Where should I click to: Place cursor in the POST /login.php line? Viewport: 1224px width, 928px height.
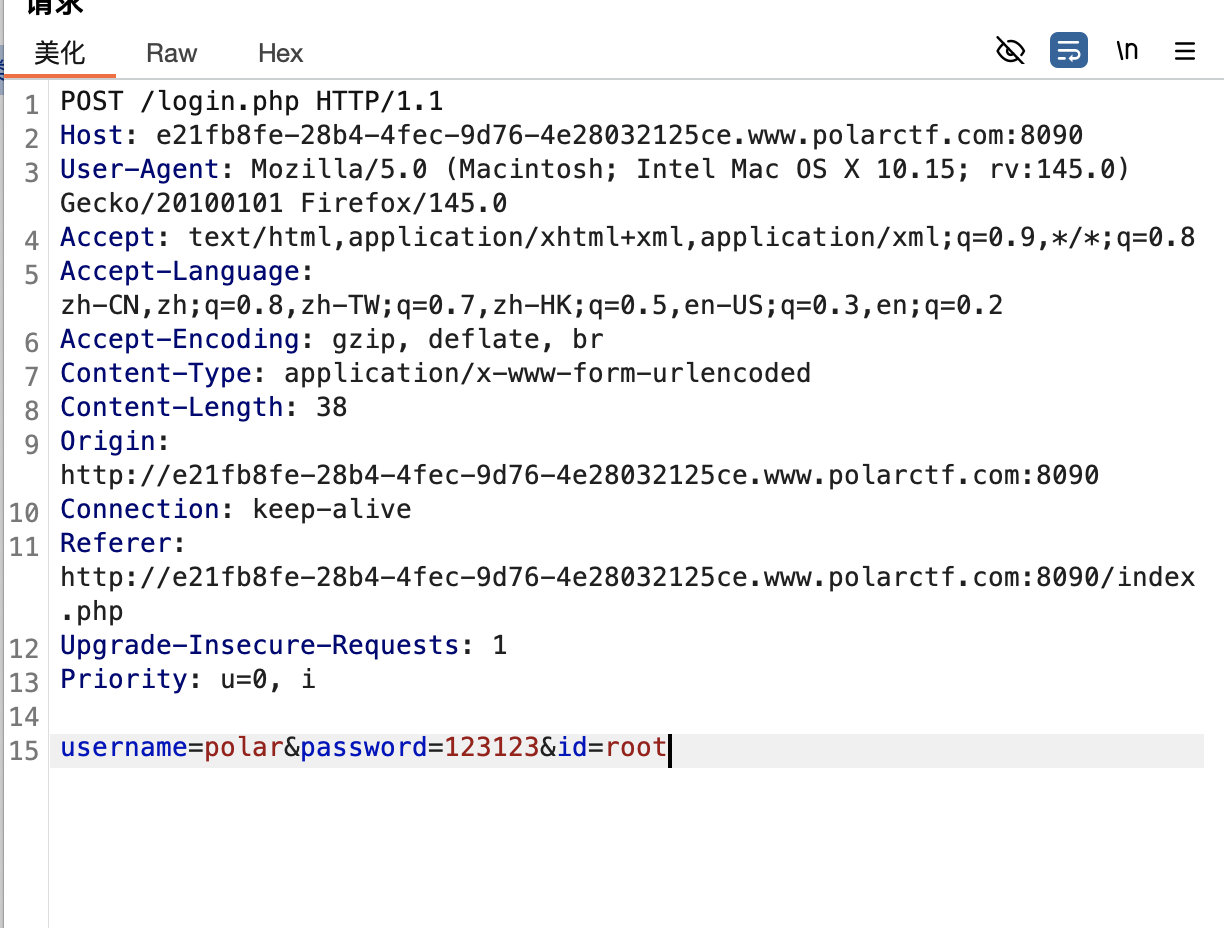pyautogui.click(x=252, y=102)
